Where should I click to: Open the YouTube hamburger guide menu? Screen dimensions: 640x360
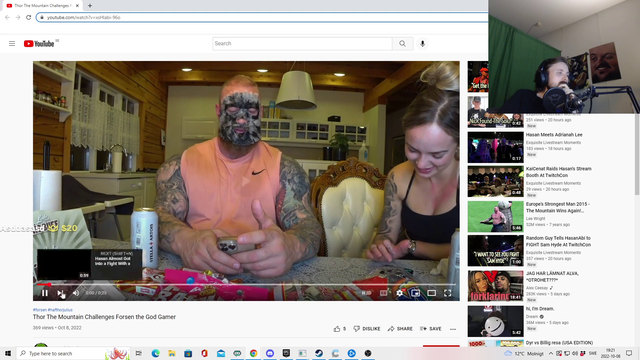(12, 43)
